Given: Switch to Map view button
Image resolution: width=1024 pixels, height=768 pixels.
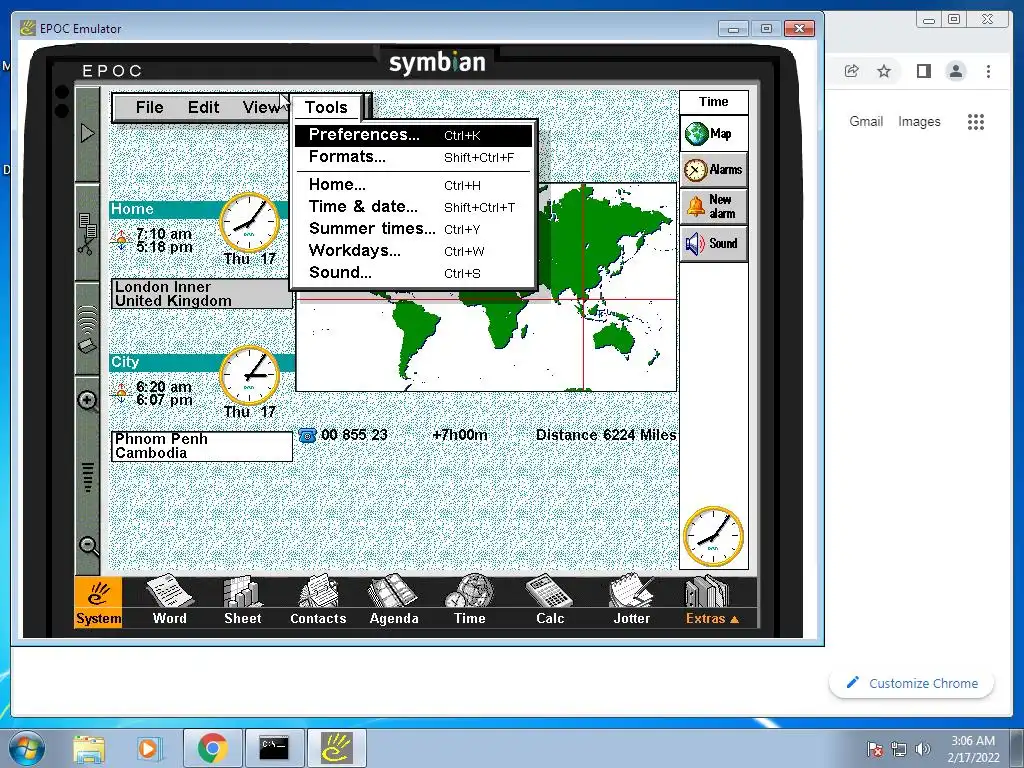Looking at the screenshot, I should point(713,134).
